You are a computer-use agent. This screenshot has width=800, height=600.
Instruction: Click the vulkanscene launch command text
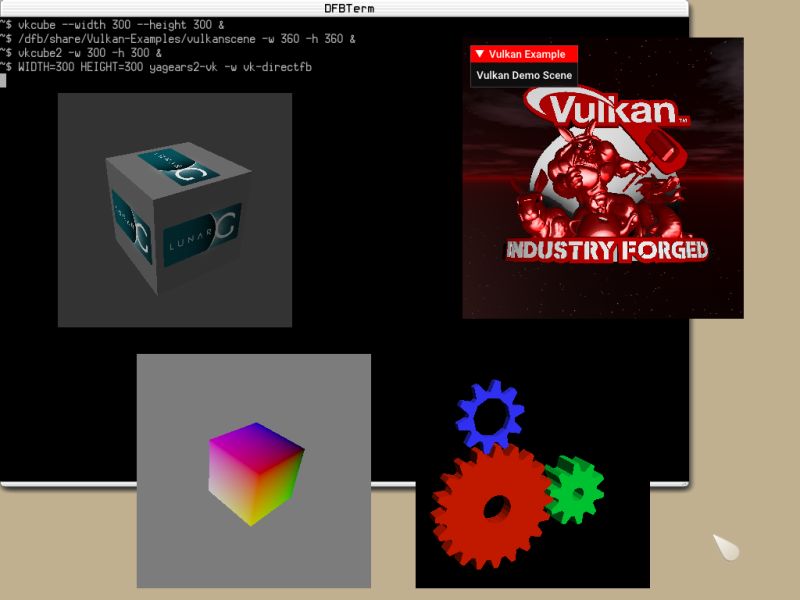(x=160, y=40)
